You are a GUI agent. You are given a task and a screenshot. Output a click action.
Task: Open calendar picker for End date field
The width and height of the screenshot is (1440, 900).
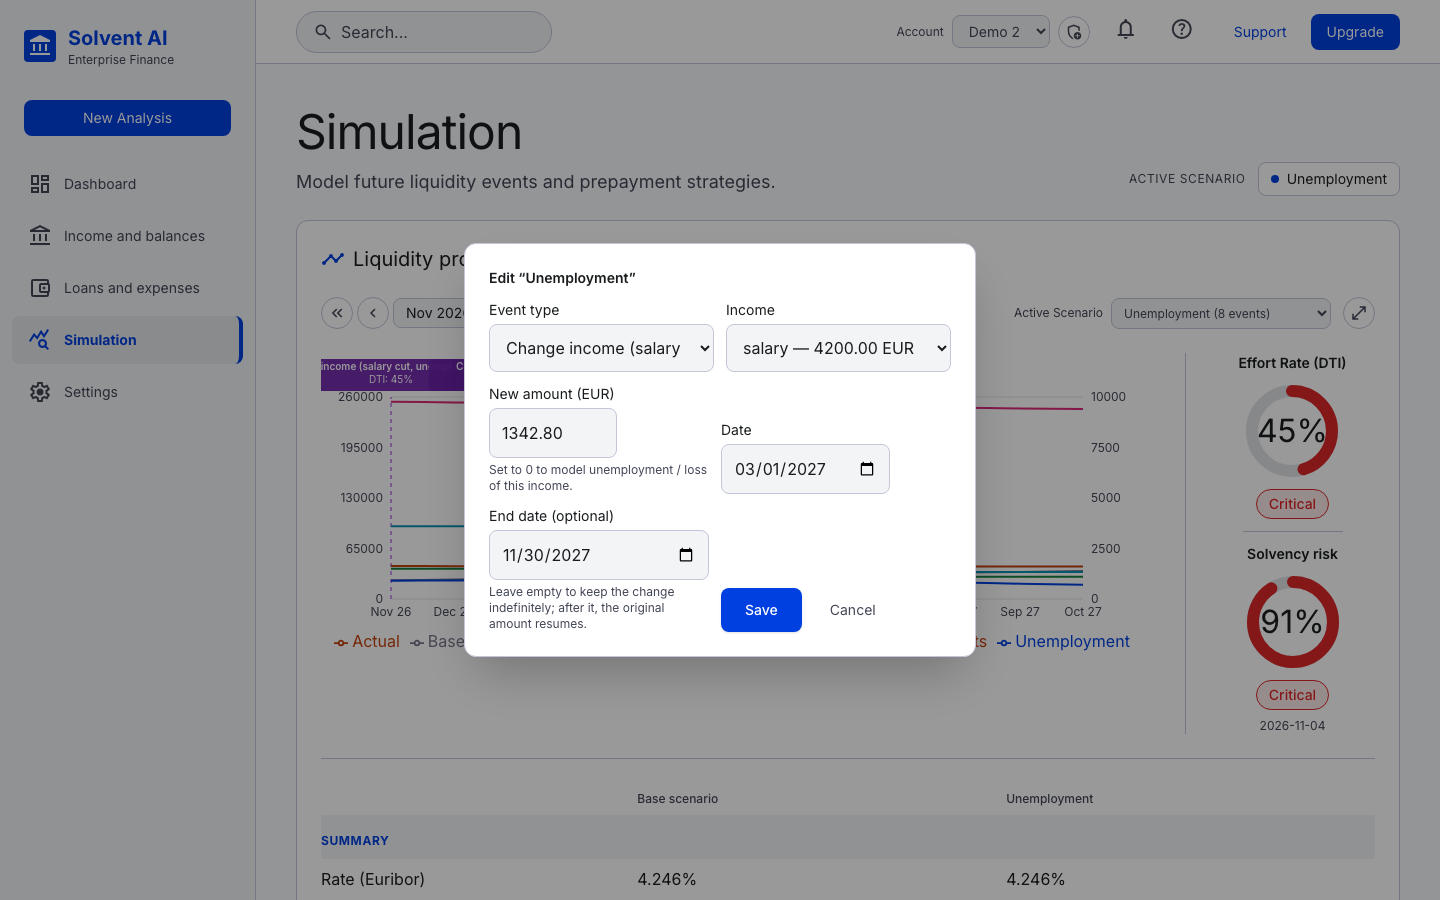(686, 555)
